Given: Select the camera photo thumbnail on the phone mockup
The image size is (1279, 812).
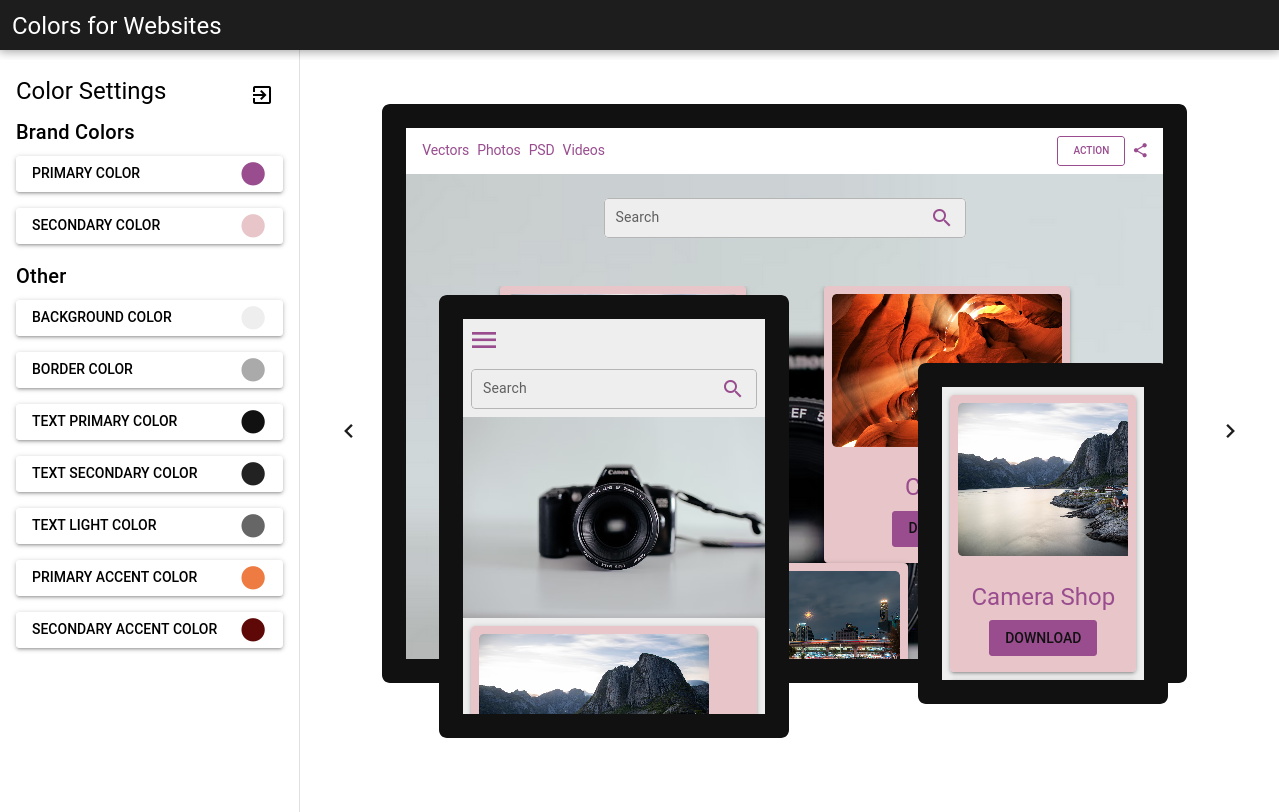Looking at the screenshot, I should 613,515.
